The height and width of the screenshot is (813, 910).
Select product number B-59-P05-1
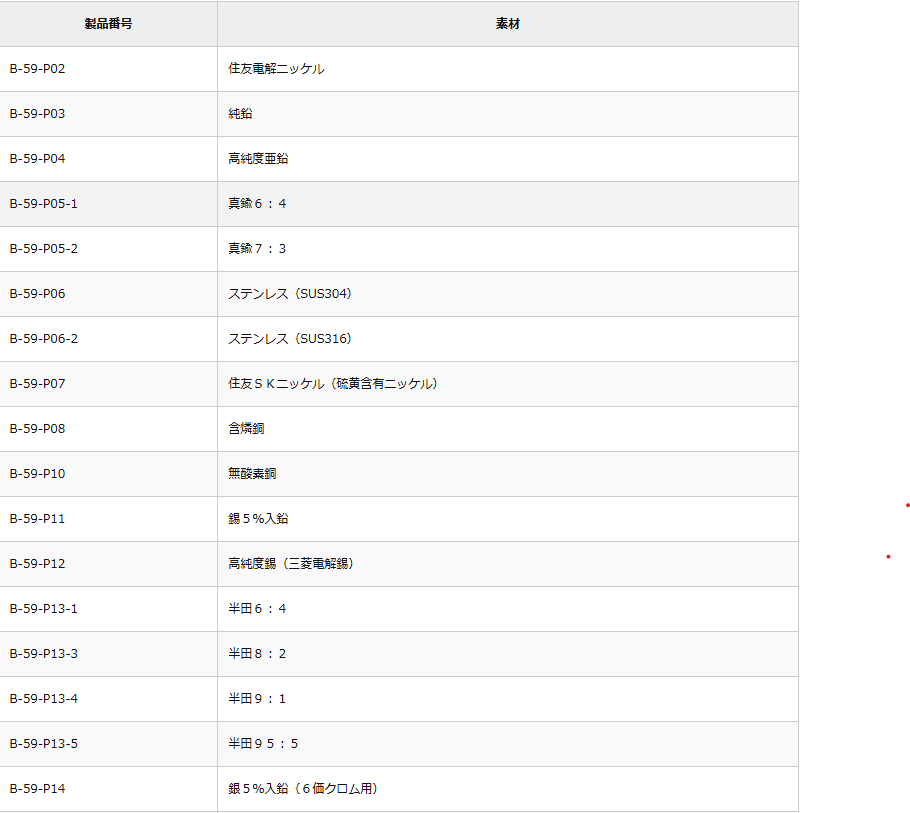pyautogui.click(x=43, y=204)
